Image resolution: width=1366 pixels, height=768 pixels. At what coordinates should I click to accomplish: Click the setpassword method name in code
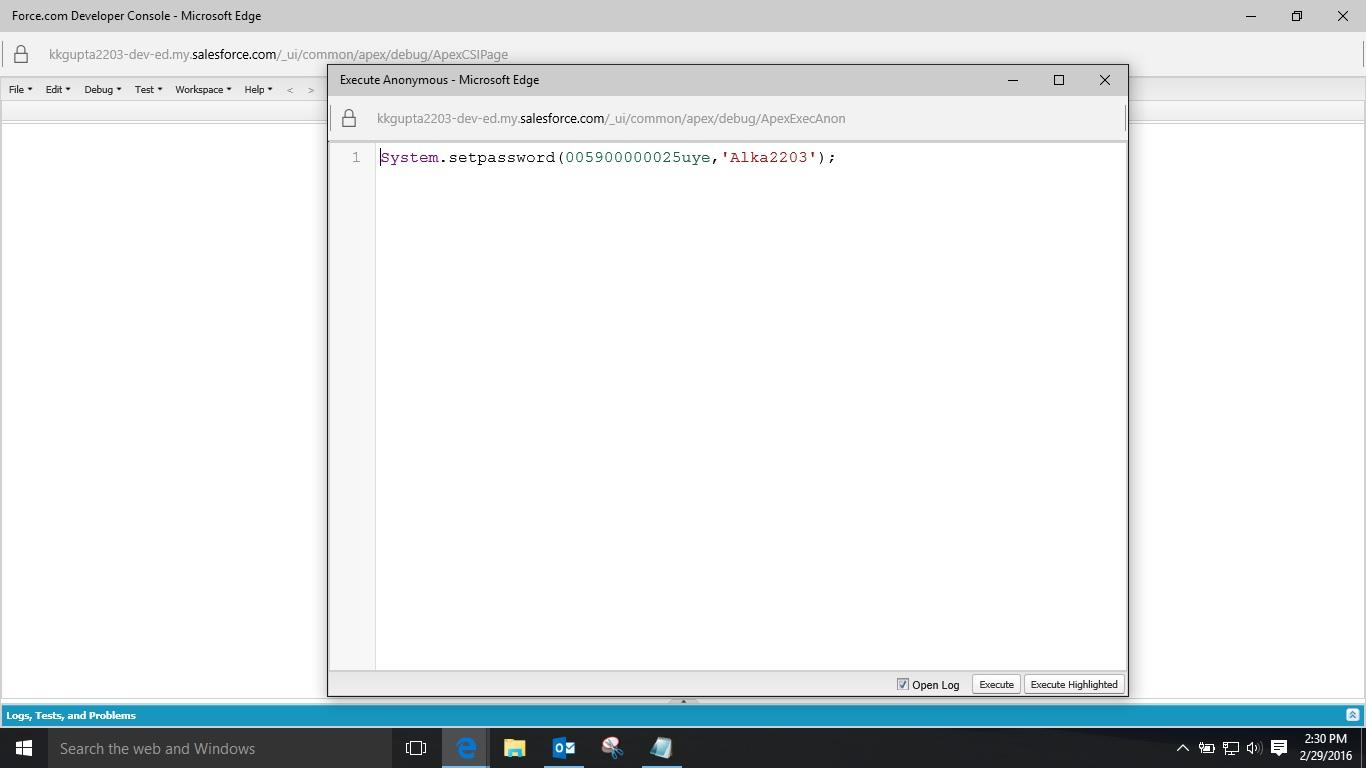501,157
